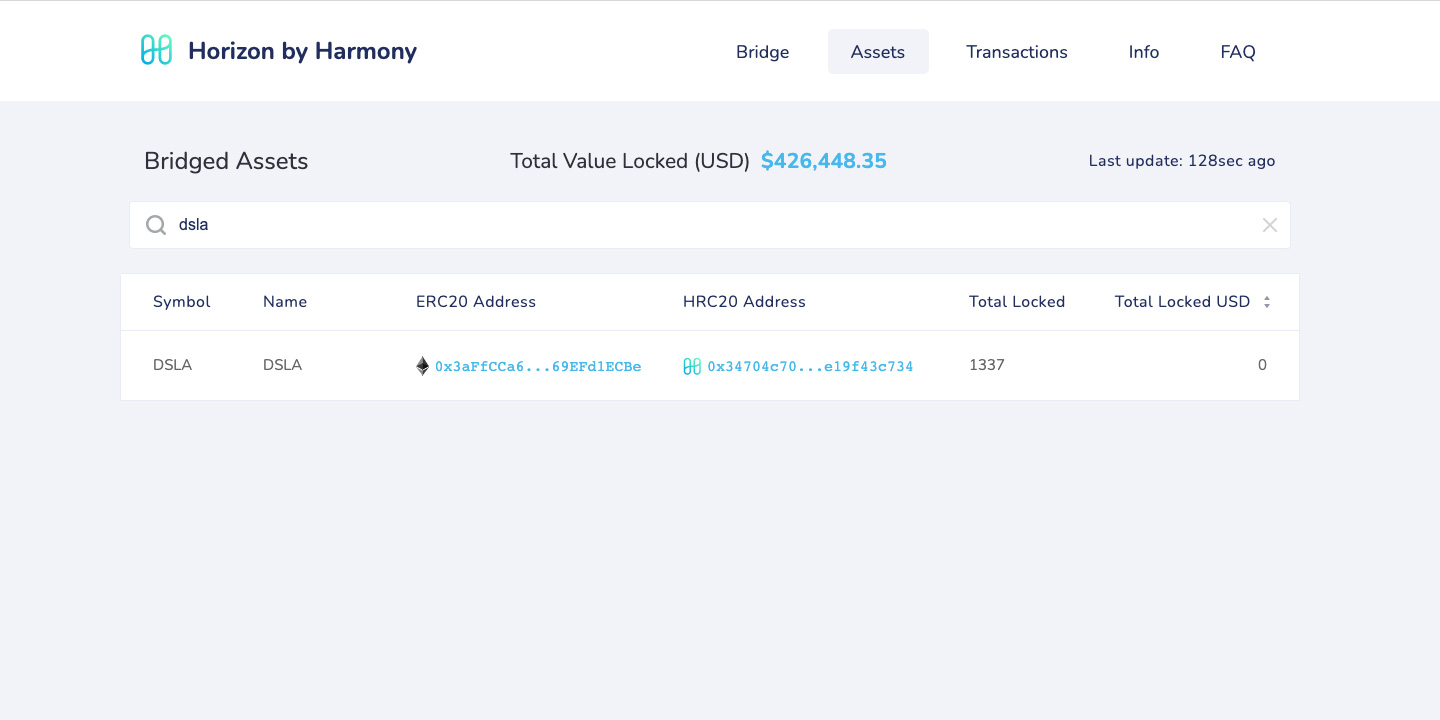Sort by Total Locked USD arrows
The height and width of the screenshot is (720, 1440).
1267,302
